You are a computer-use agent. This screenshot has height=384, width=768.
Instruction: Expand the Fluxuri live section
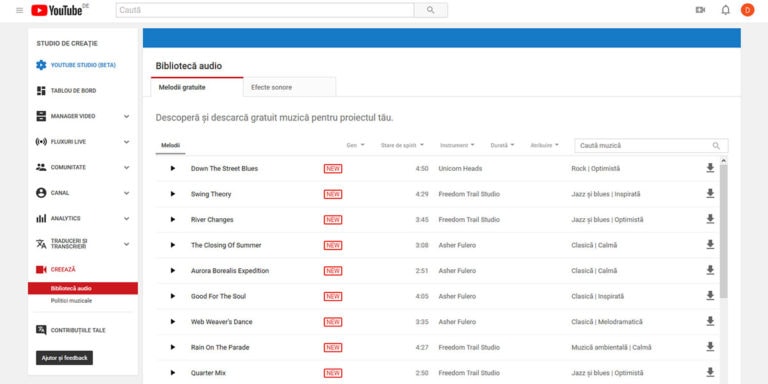[126, 142]
